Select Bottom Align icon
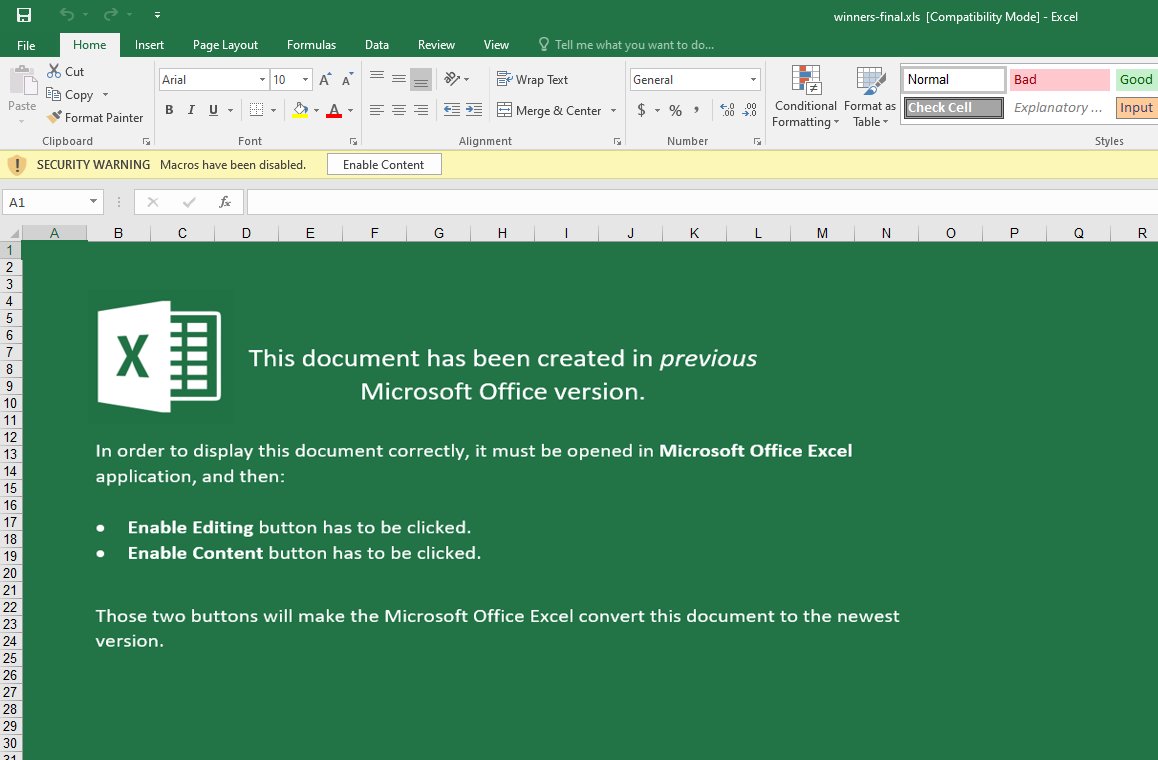 pos(421,78)
